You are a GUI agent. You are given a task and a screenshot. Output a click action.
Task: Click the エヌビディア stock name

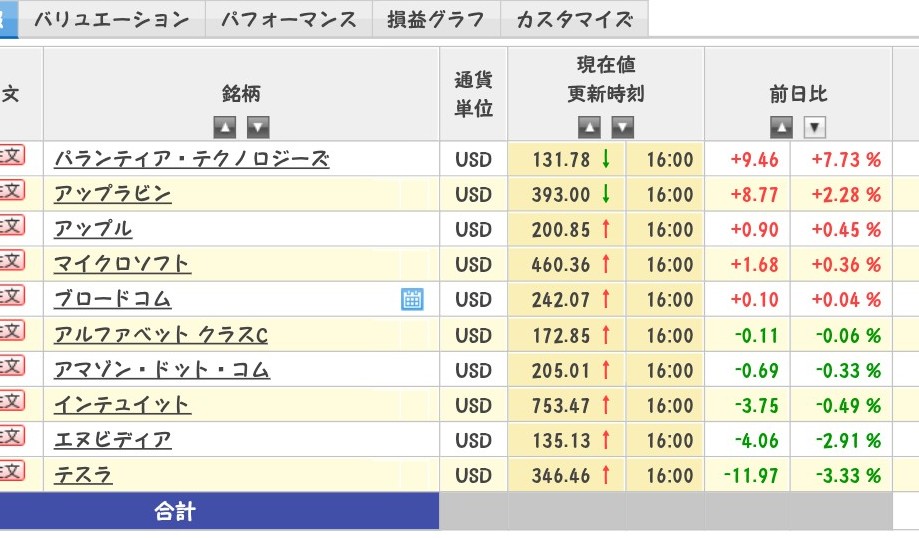coord(112,440)
